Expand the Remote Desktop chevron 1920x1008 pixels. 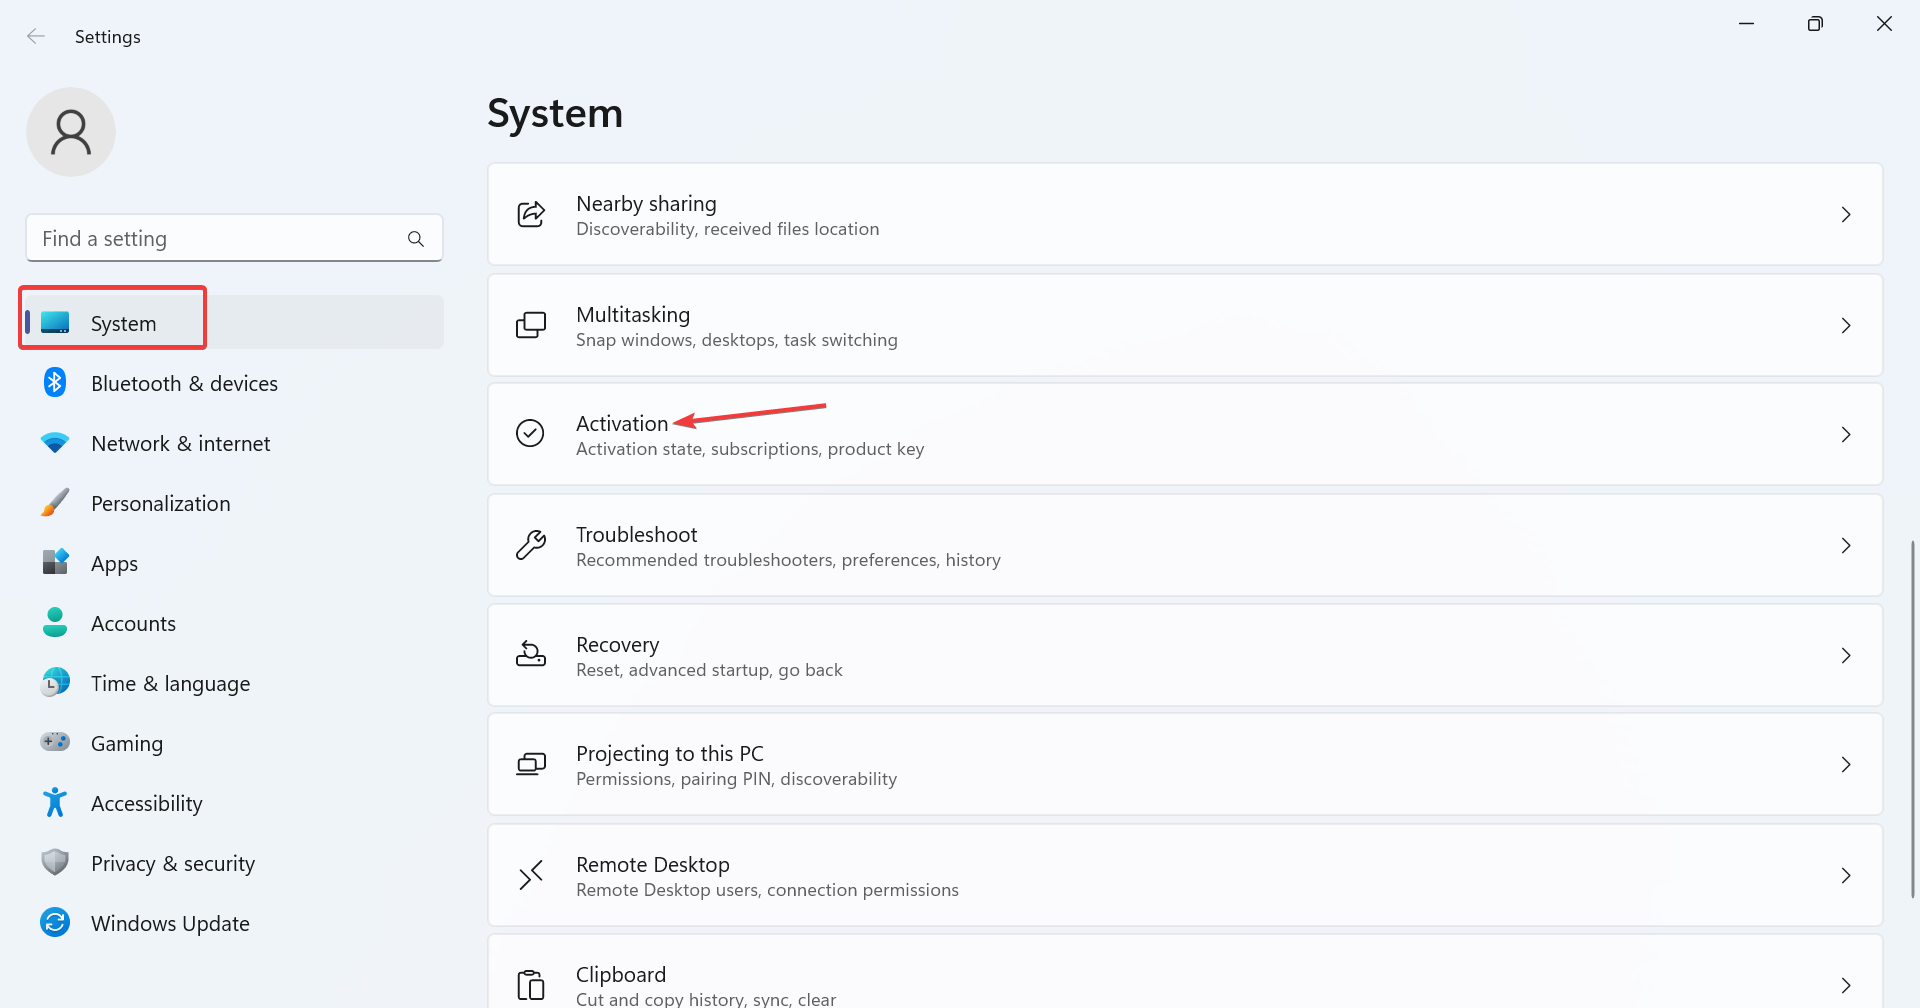click(x=1845, y=876)
